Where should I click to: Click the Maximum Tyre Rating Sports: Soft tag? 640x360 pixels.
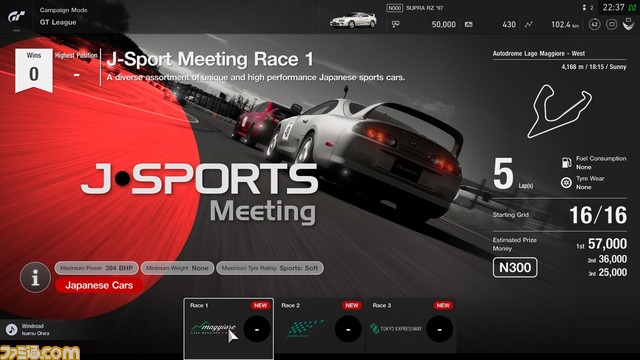[x=270, y=268]
